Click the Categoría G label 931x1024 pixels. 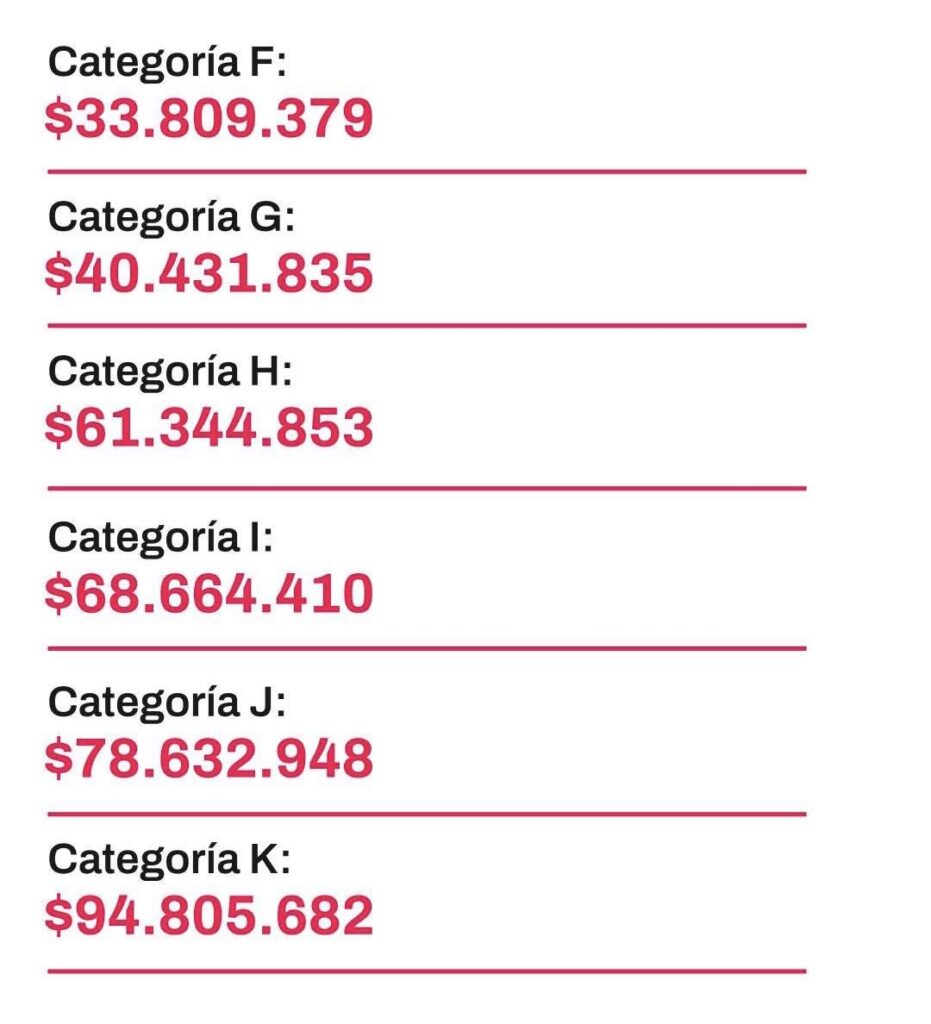172,217
